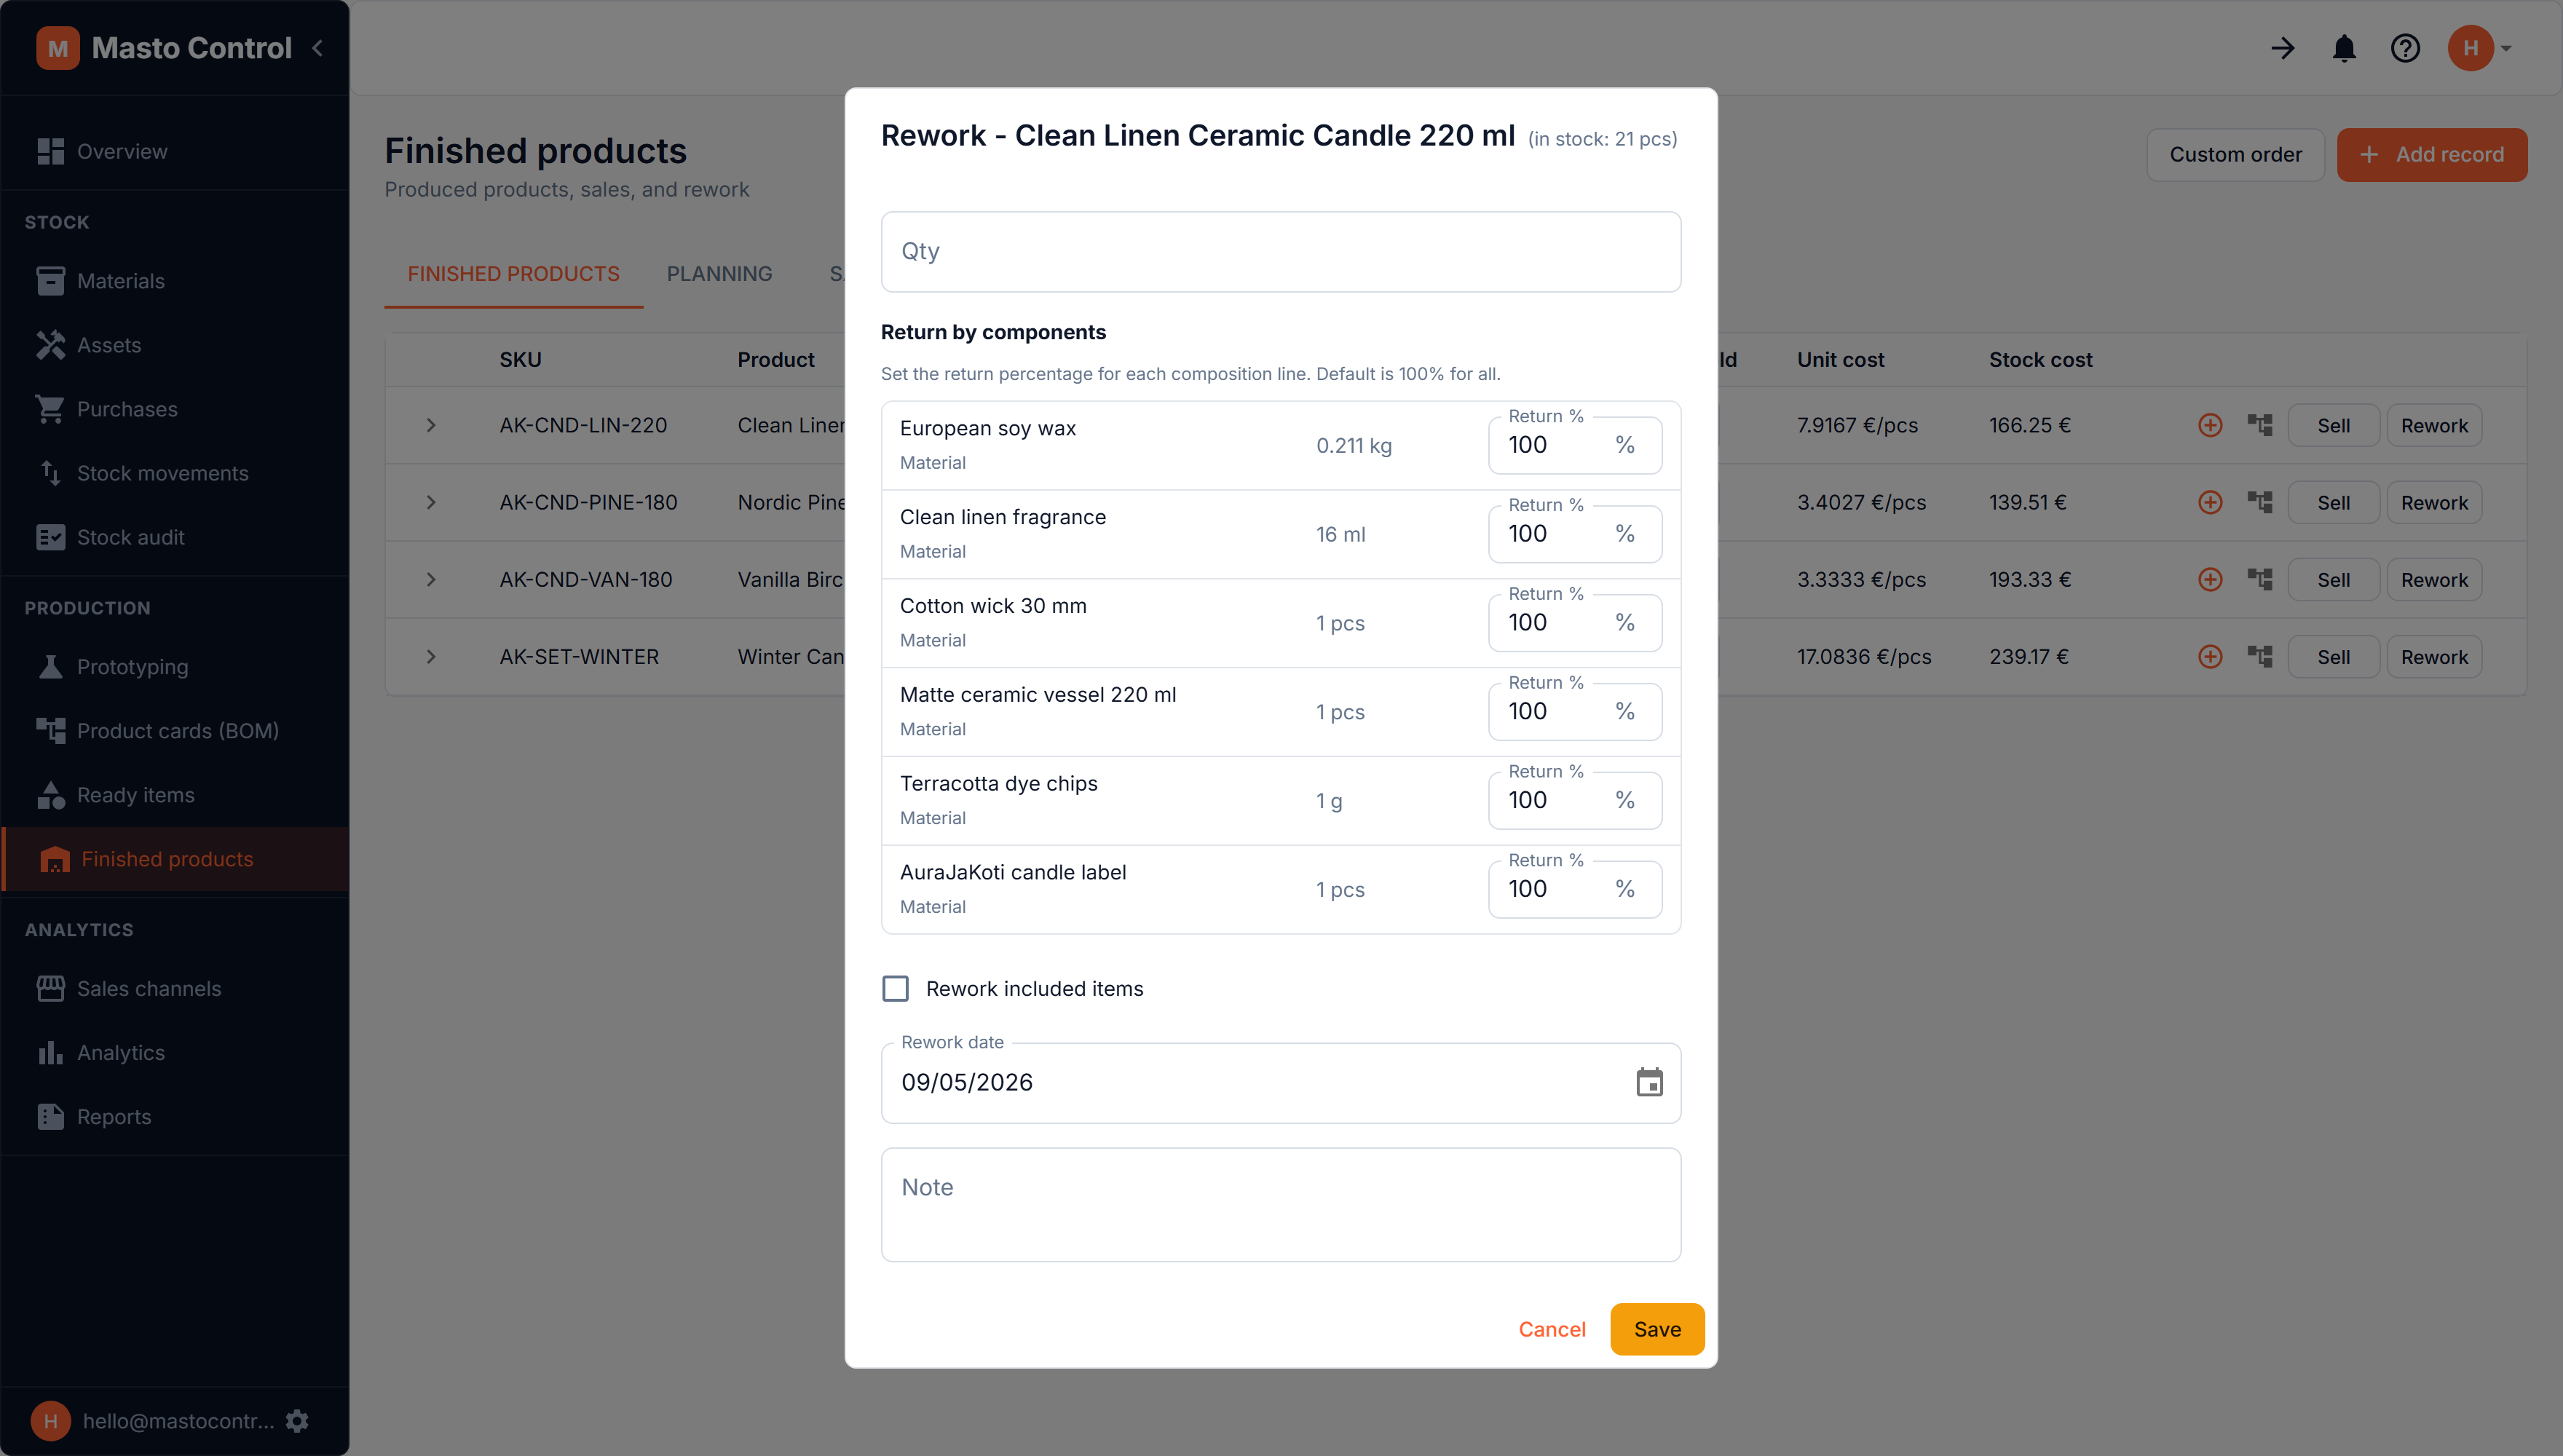Open Analytics chart icon
The image size is (2563, 1456).
point(50,1053)
